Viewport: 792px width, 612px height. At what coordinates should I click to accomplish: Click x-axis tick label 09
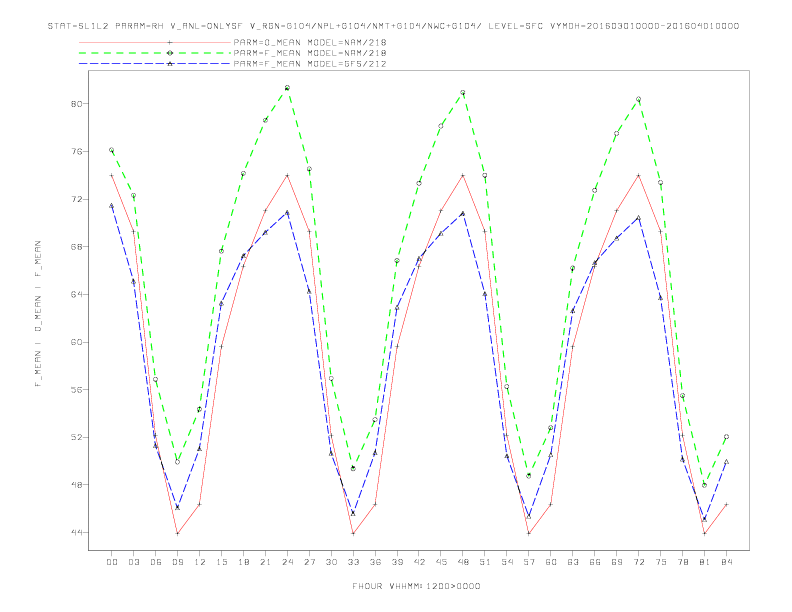177,562
